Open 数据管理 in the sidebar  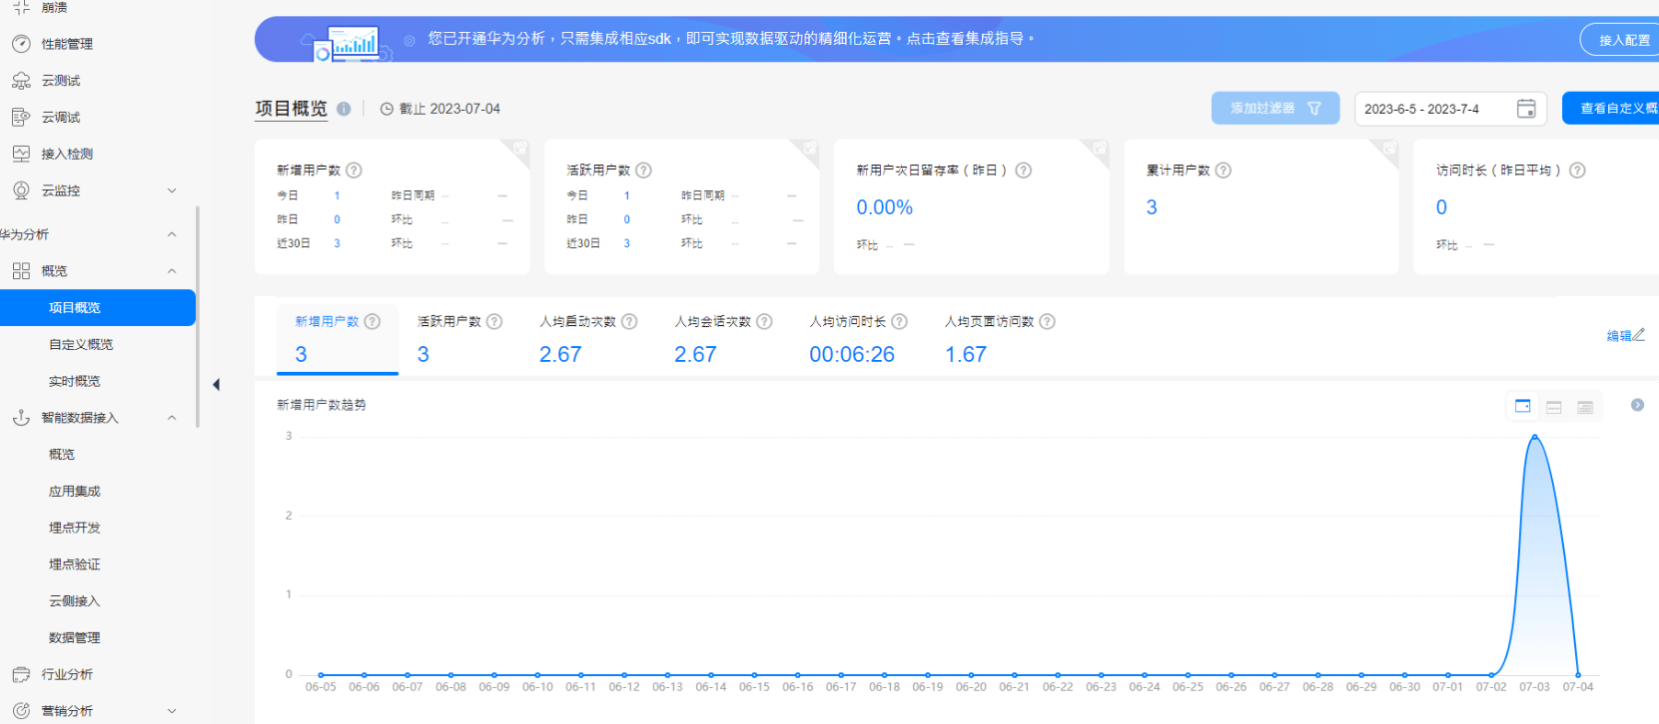coord(75,638)
